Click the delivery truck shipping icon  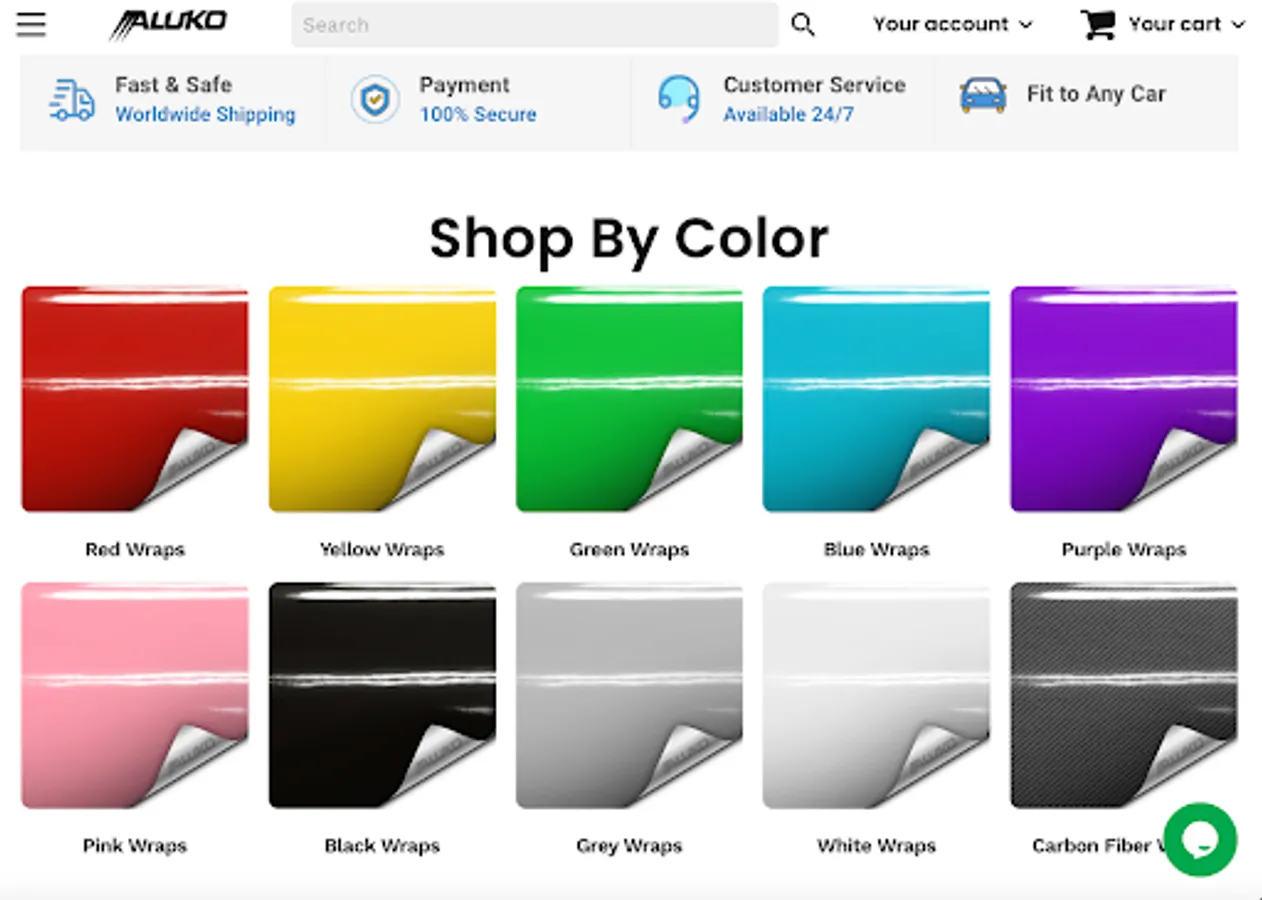[x=72, y=100]
